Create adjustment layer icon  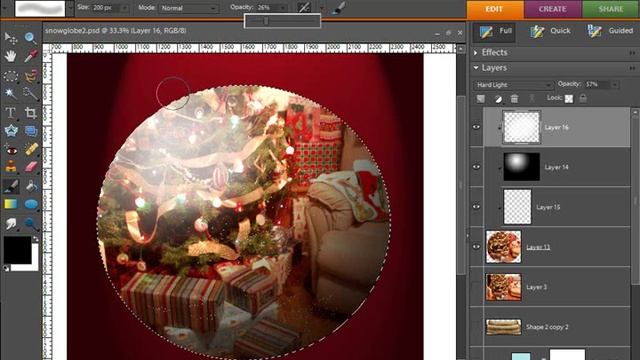pos(498,98)
